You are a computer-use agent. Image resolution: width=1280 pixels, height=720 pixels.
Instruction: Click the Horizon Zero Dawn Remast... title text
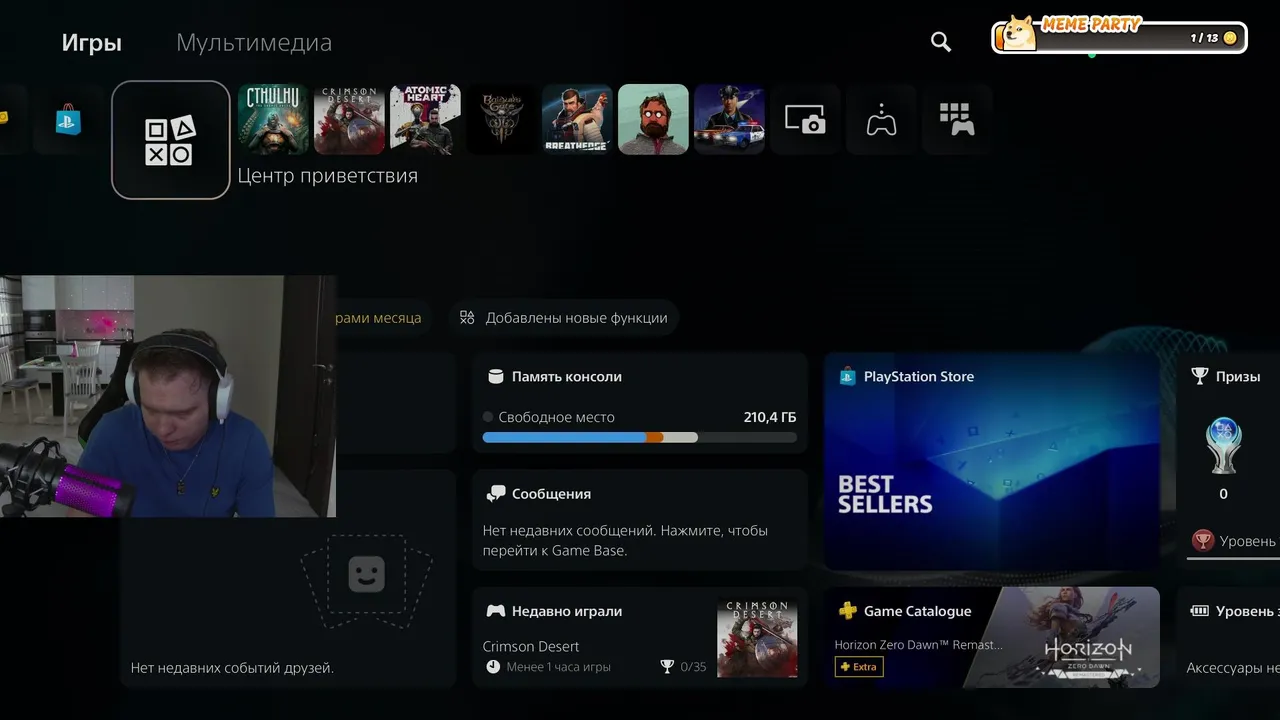point(918,645)
